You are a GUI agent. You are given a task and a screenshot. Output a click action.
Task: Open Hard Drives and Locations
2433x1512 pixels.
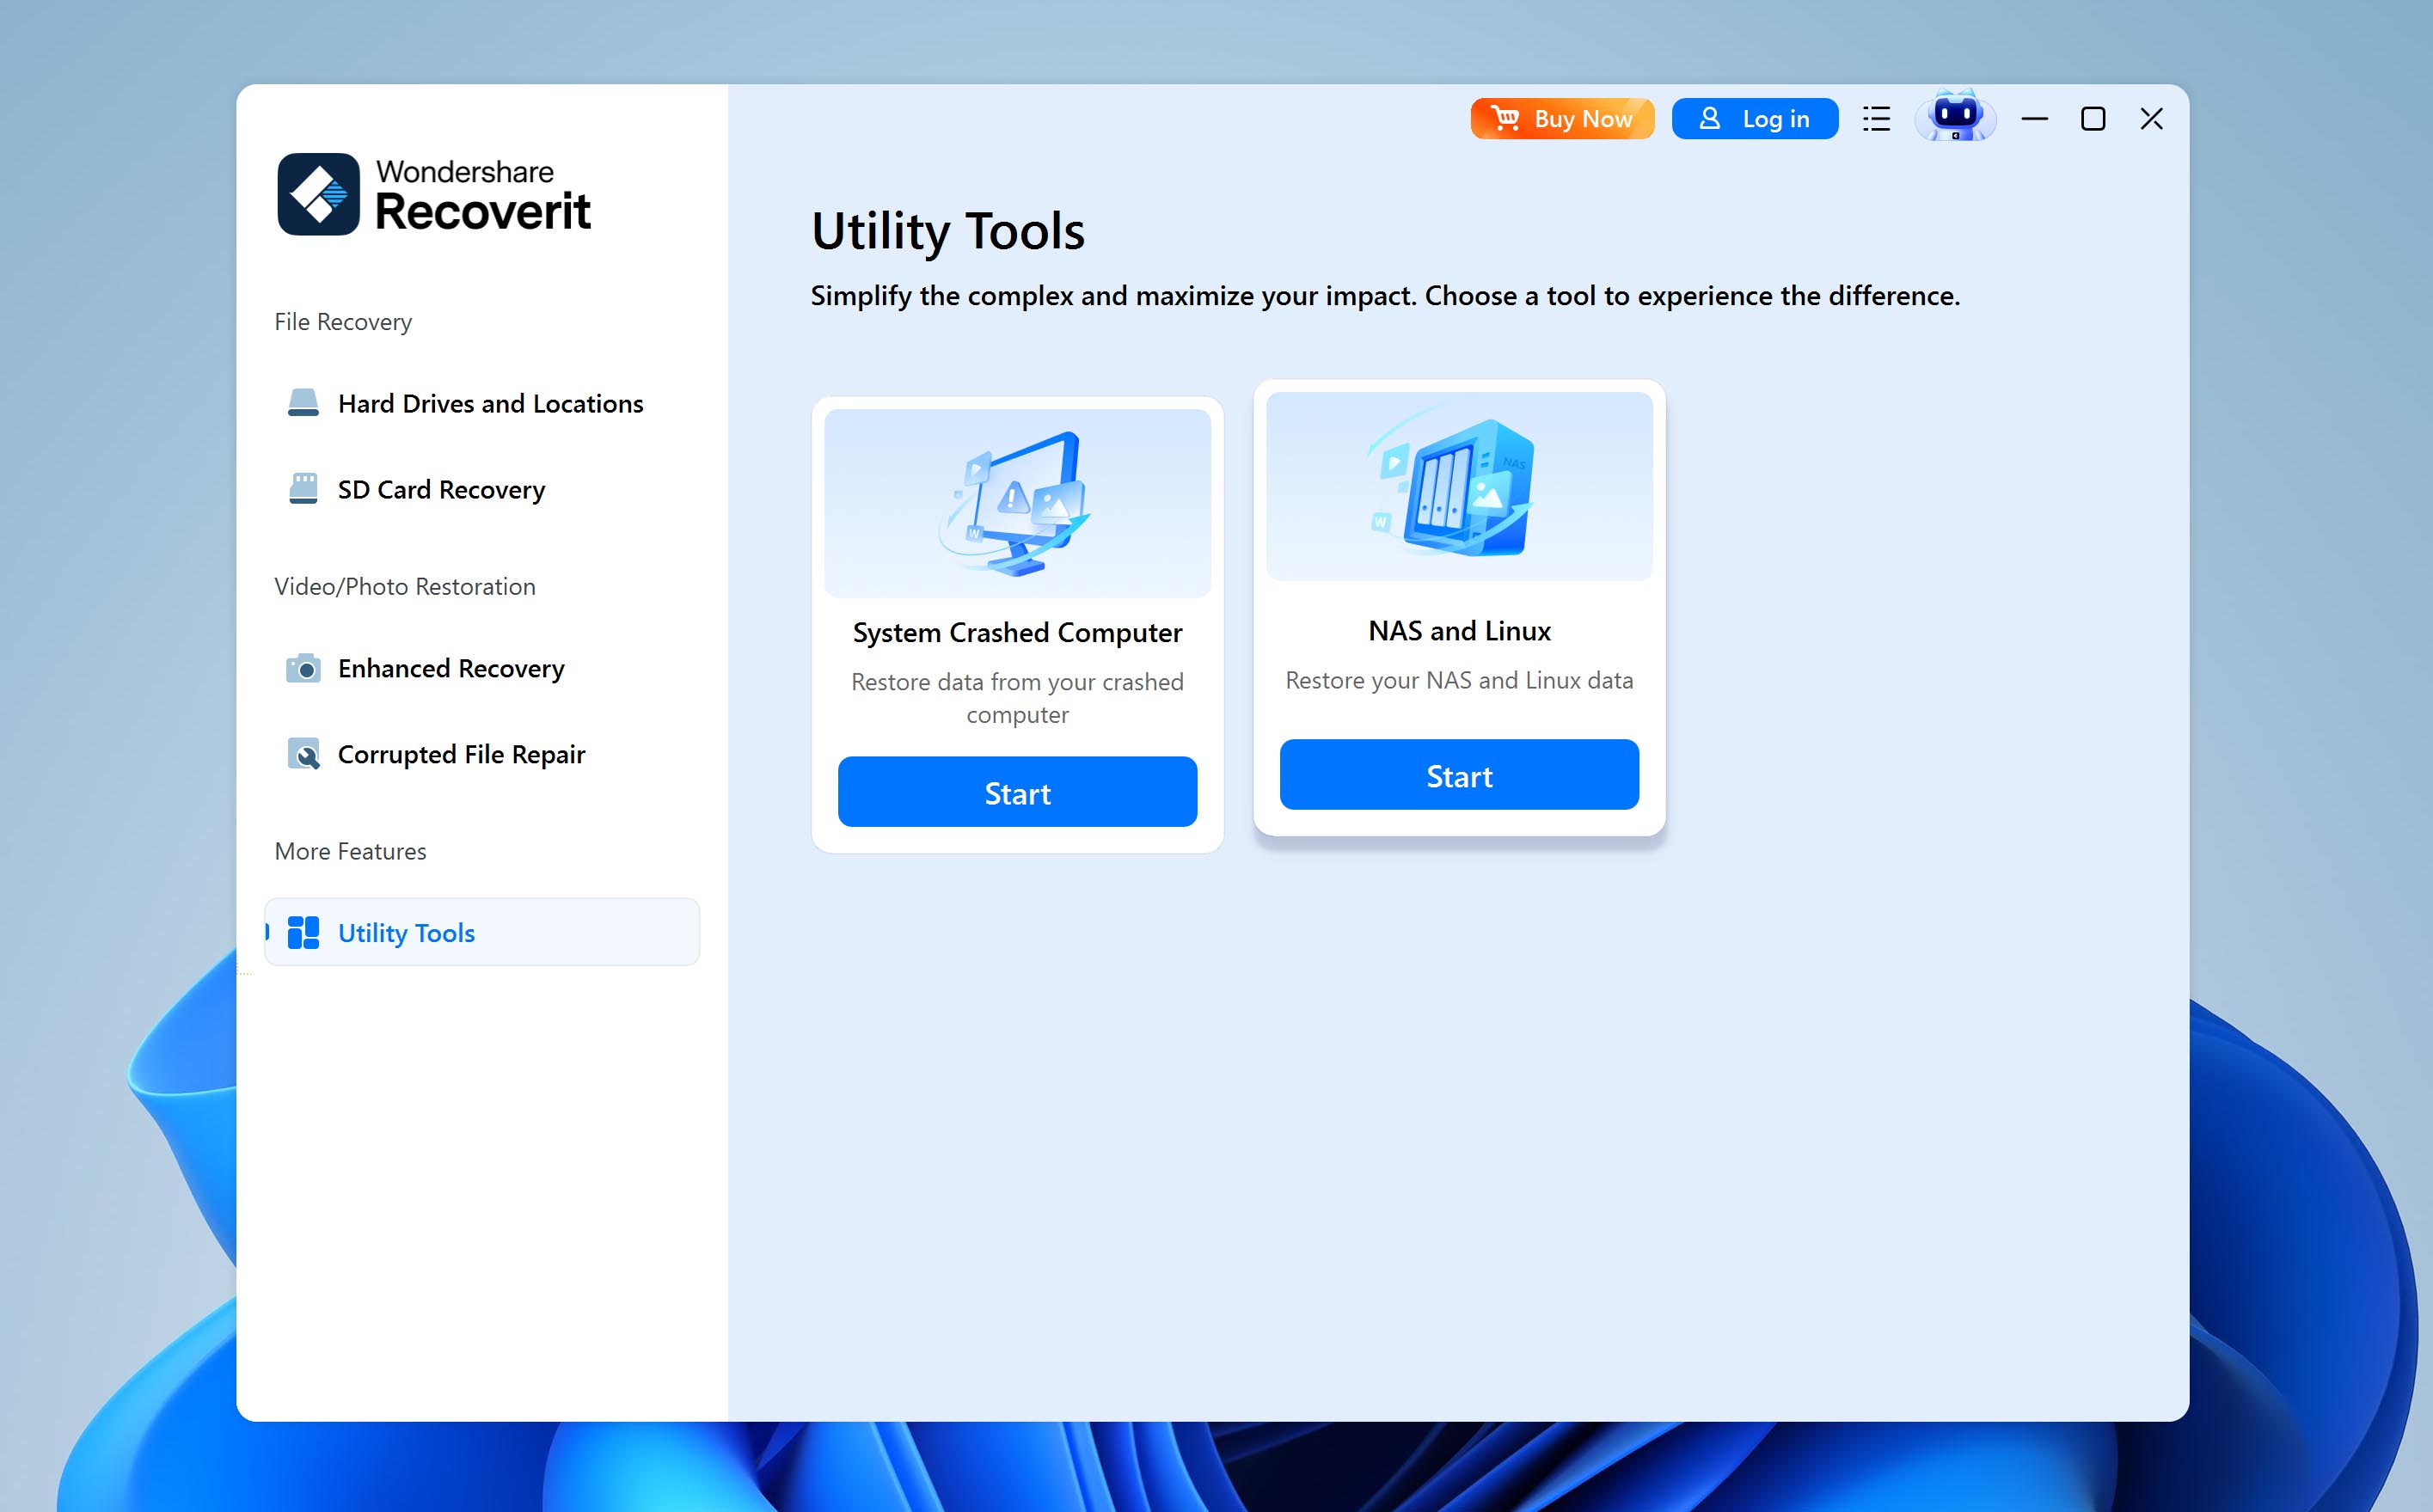482,403
